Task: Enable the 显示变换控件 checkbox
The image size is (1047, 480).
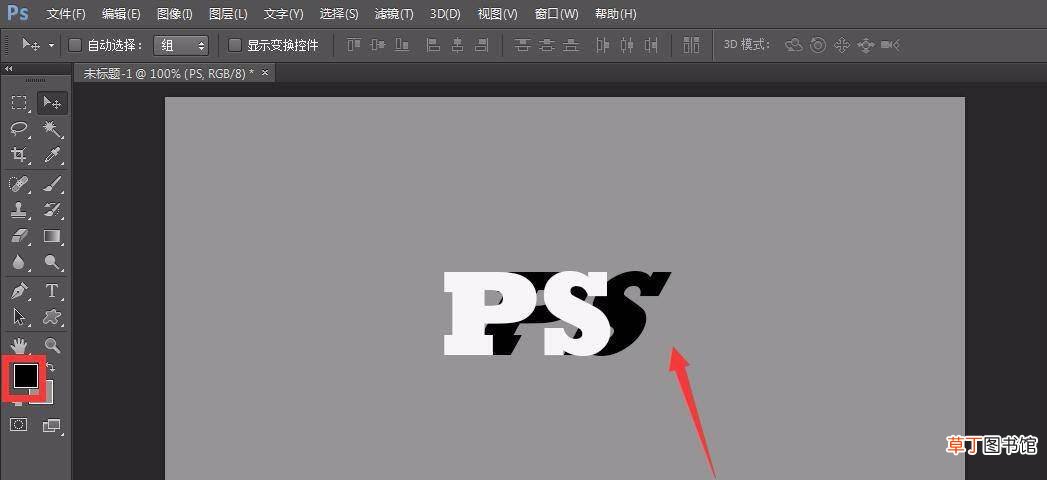Action: pyautogui.click(x=234, y=45)
